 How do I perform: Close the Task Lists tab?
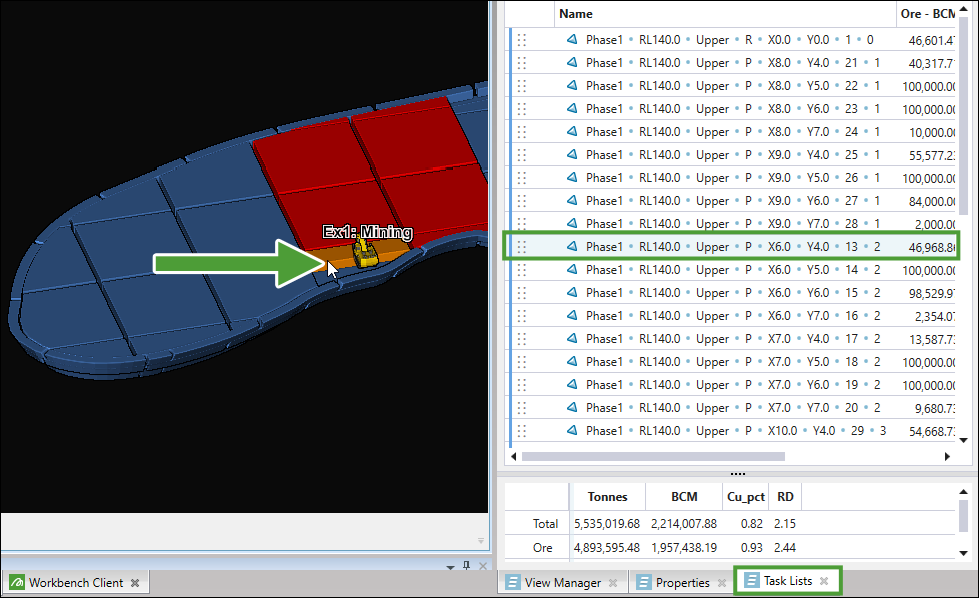pyautogui.click(x=824, y=581)
